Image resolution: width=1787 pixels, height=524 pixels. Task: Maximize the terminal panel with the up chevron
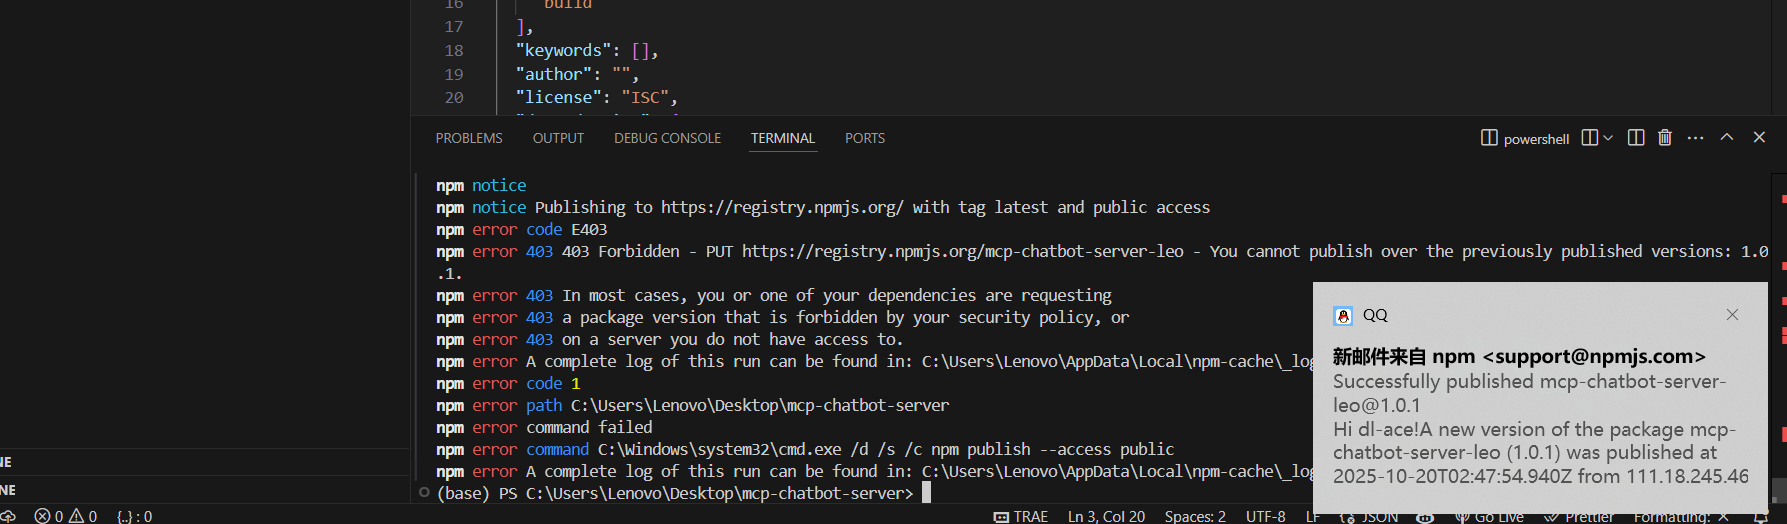1727,138
